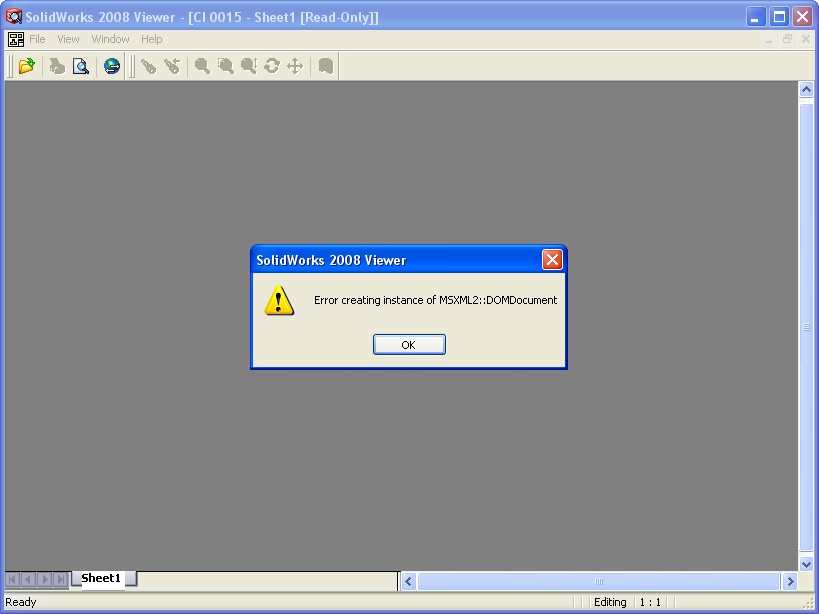Click the inner document close X

click(805, 39)
